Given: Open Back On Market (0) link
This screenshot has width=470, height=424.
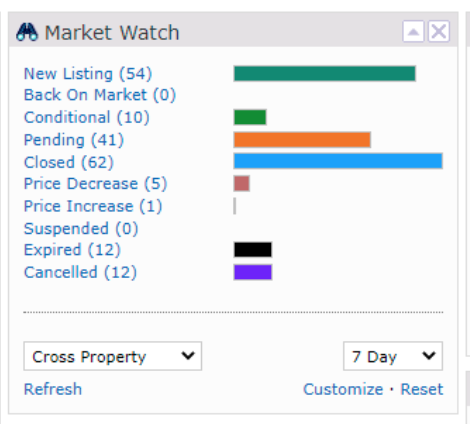Looking at the screenshot, I should [100, 95].
